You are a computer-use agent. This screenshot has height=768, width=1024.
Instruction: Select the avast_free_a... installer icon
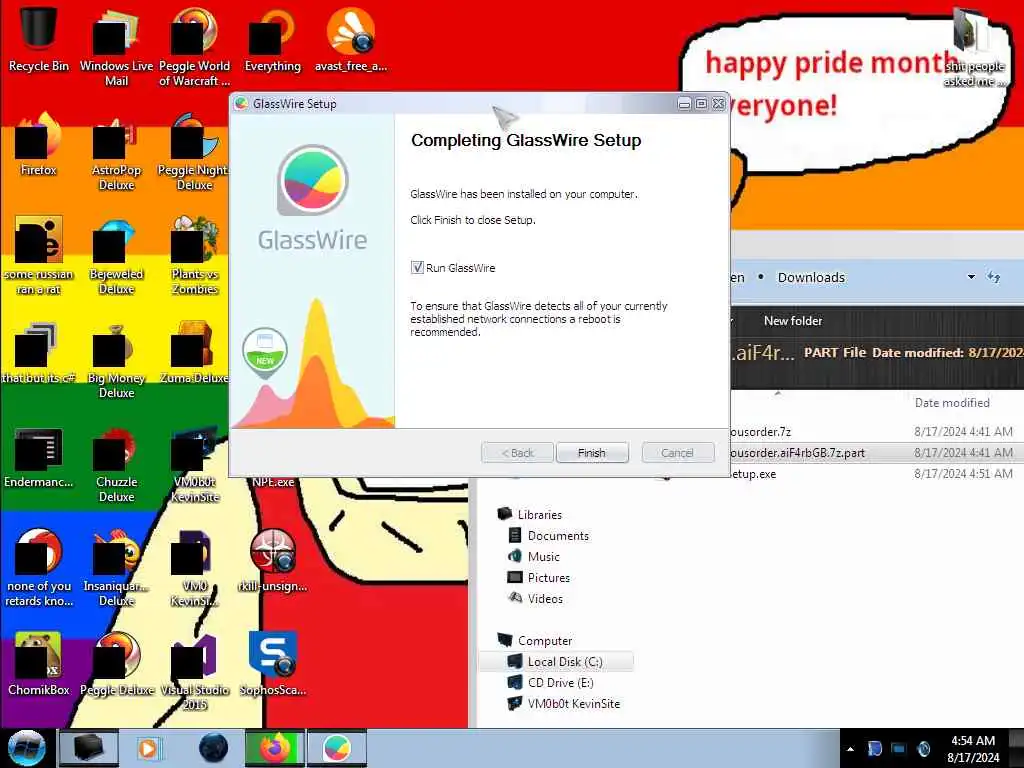tap(351, 38)
